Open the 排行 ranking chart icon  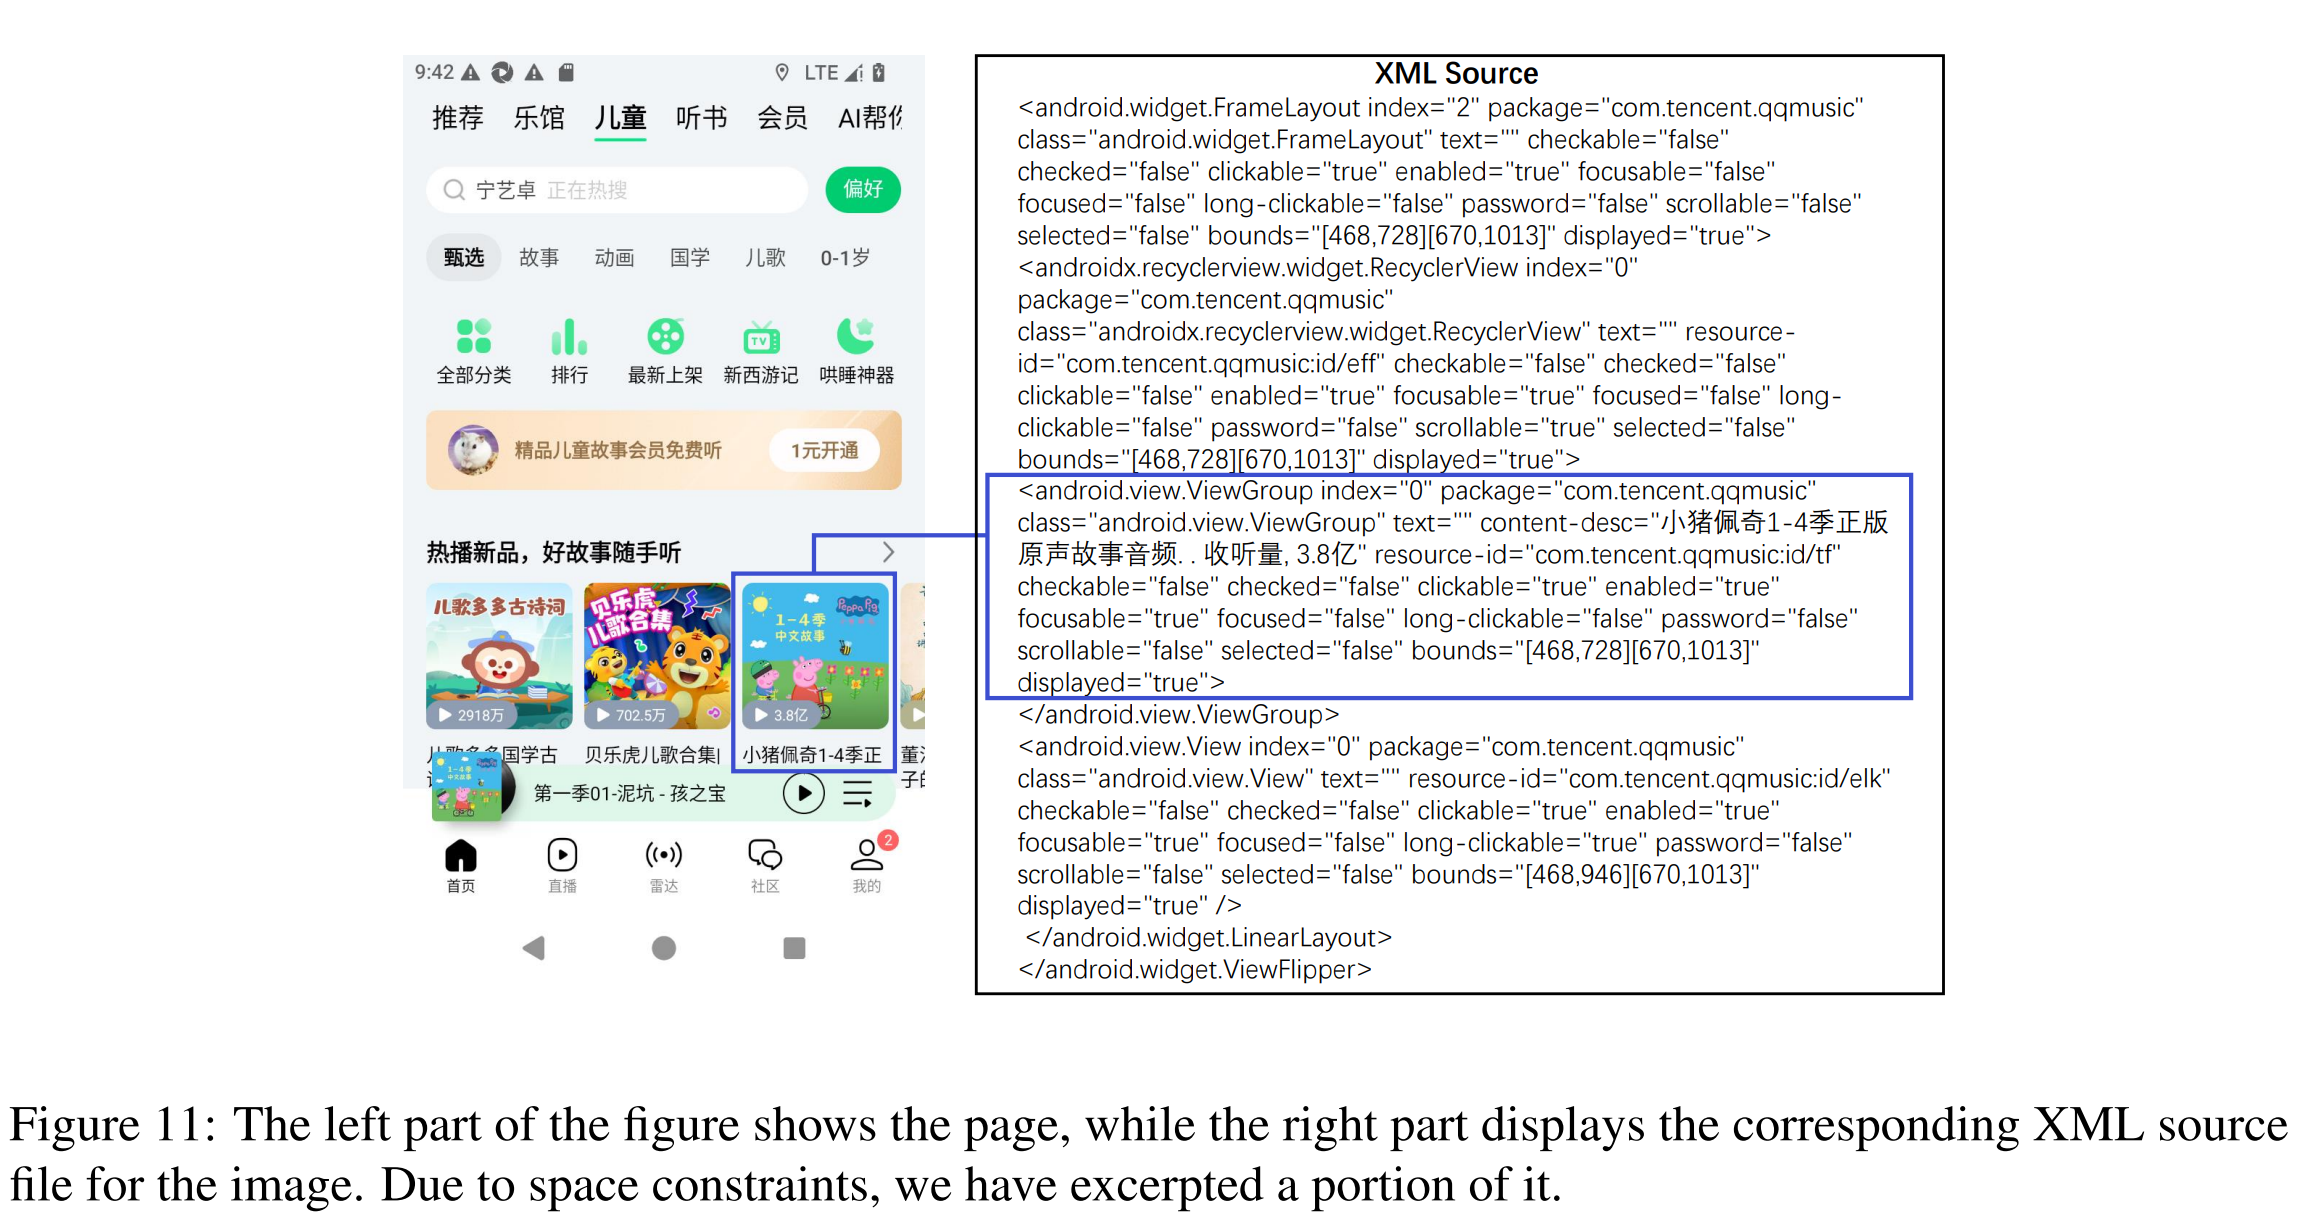click(x=569, y=337)
